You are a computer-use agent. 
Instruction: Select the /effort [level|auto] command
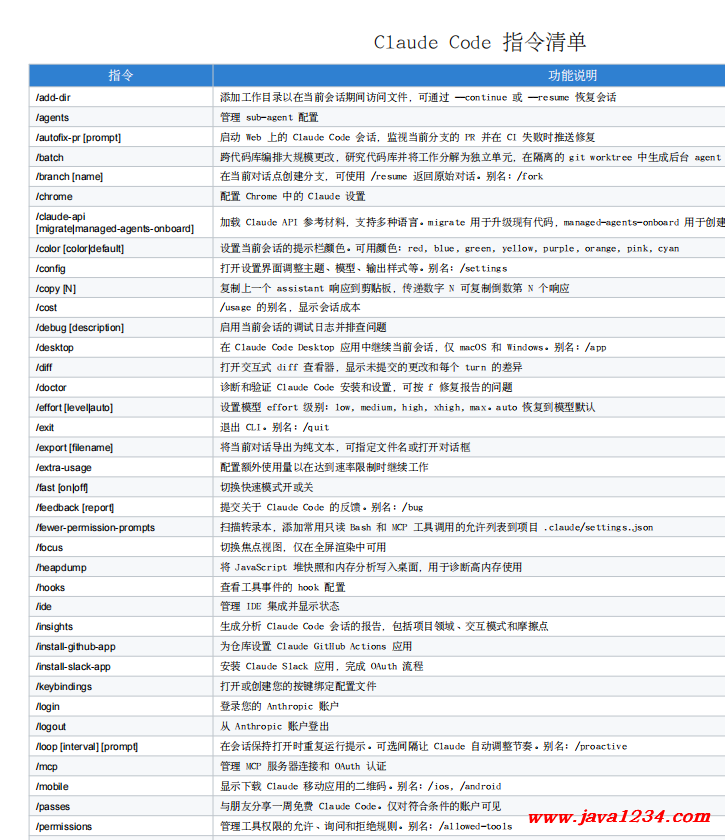pyautogui.click(x=74, y=408)
